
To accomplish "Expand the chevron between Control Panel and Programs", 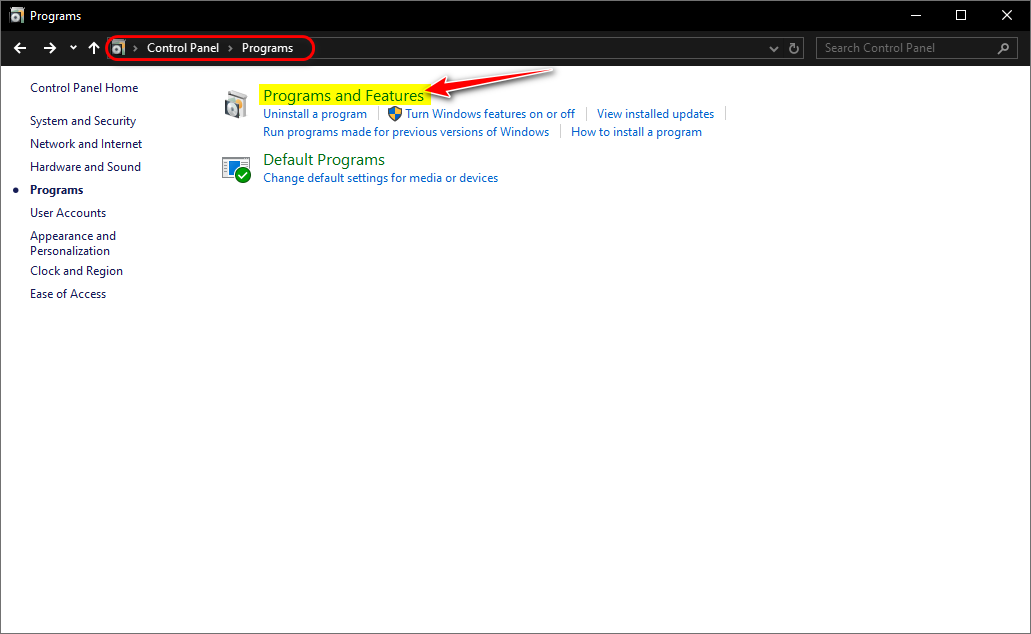I will [231, 48].
